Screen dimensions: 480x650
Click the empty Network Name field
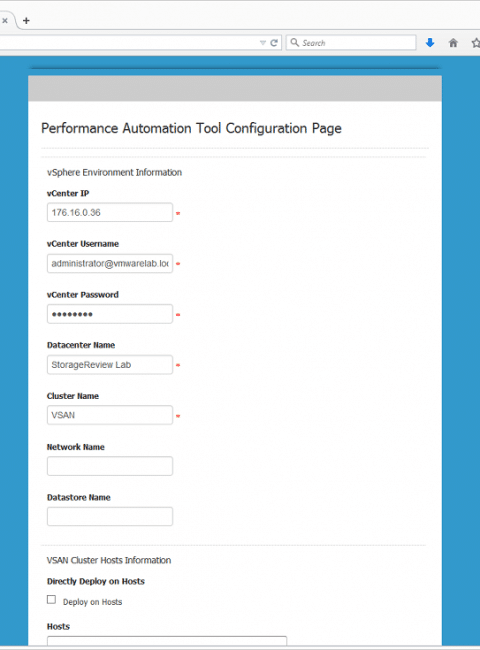pos(110,466)
